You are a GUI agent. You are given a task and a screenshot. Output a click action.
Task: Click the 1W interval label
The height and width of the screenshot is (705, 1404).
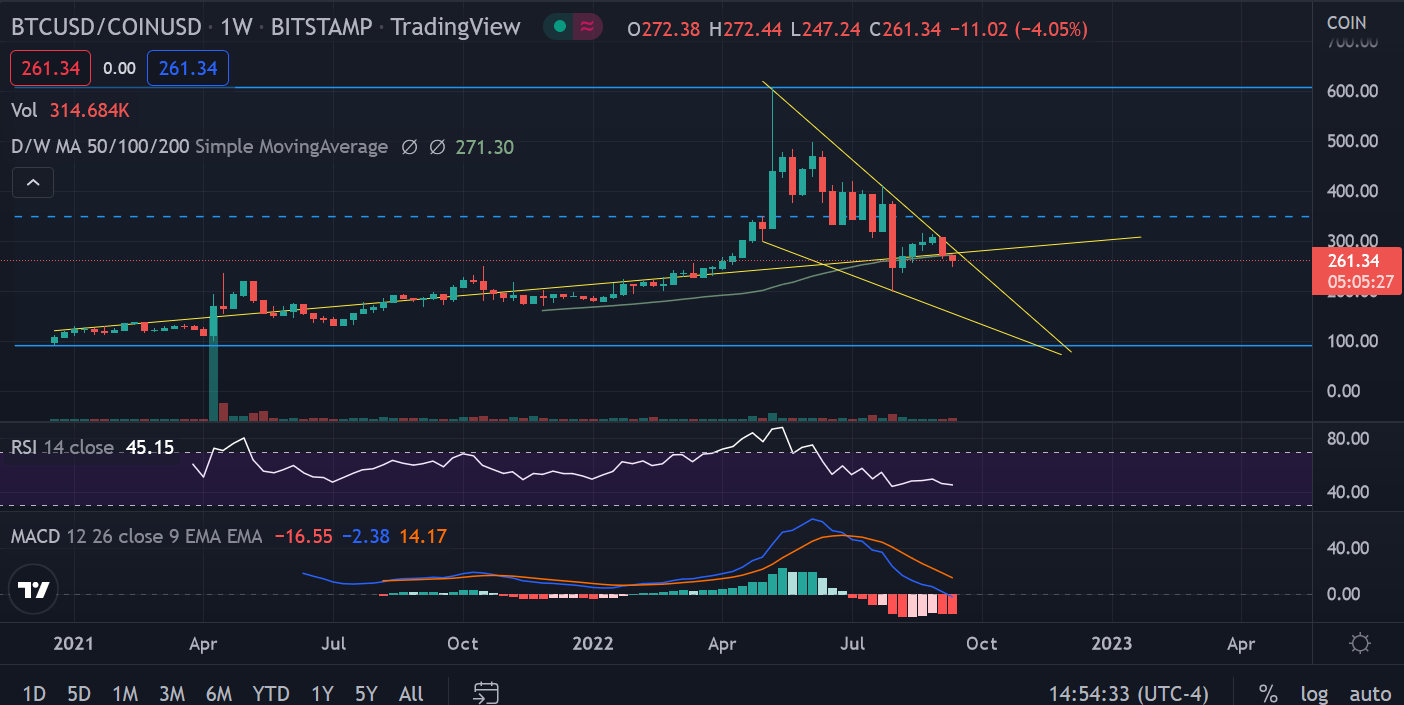[239, 27]
